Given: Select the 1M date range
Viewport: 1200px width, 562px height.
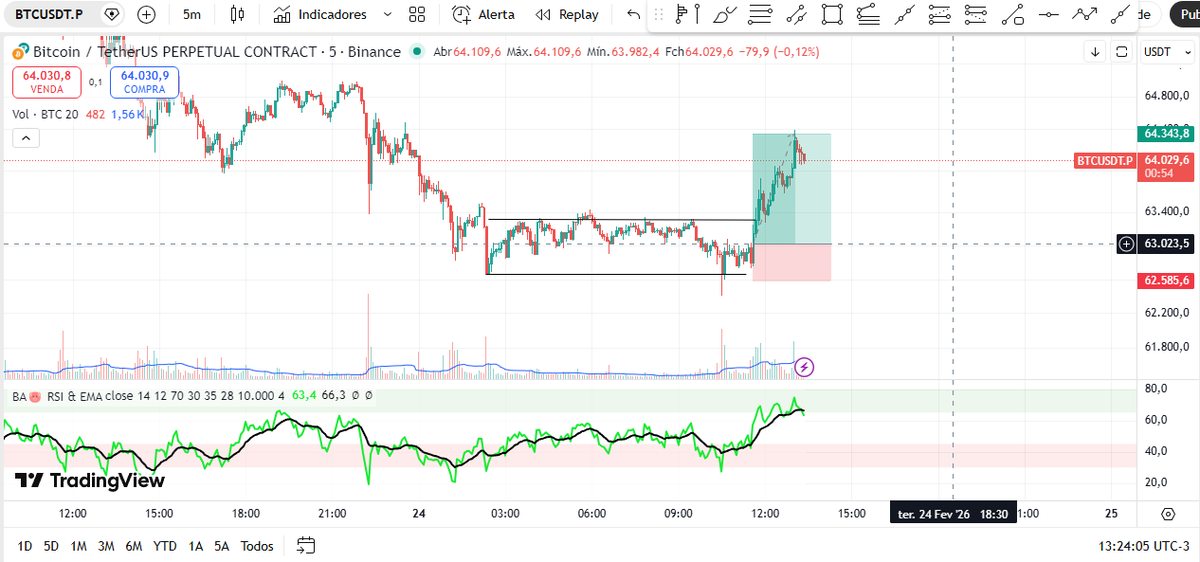Looking at the screenshot, I should coord(78,546).
